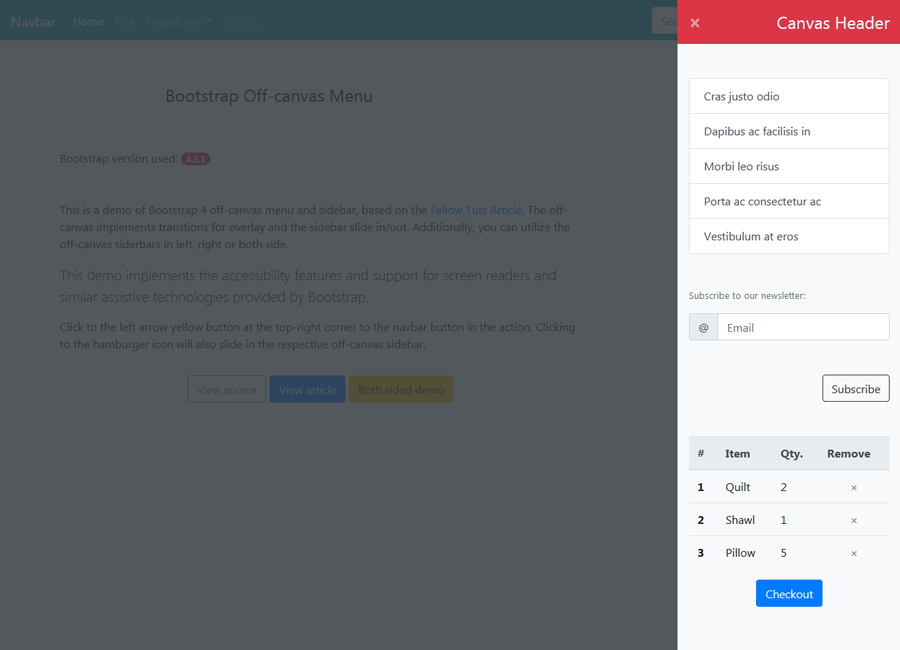The height and width of the screenshot is (650, 900).
Task: Select the Link item in navbar
Action: (x=125, y=21)
